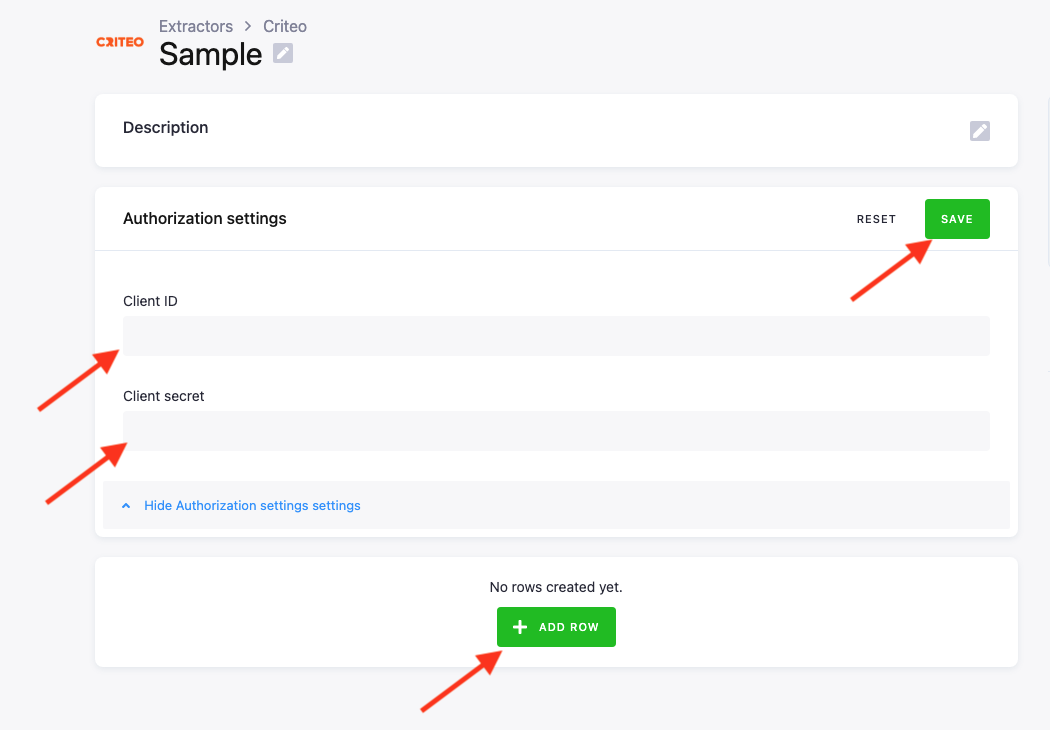
Task: Click the 'No rows created yet.' text
Action: (x=556, y=587)
